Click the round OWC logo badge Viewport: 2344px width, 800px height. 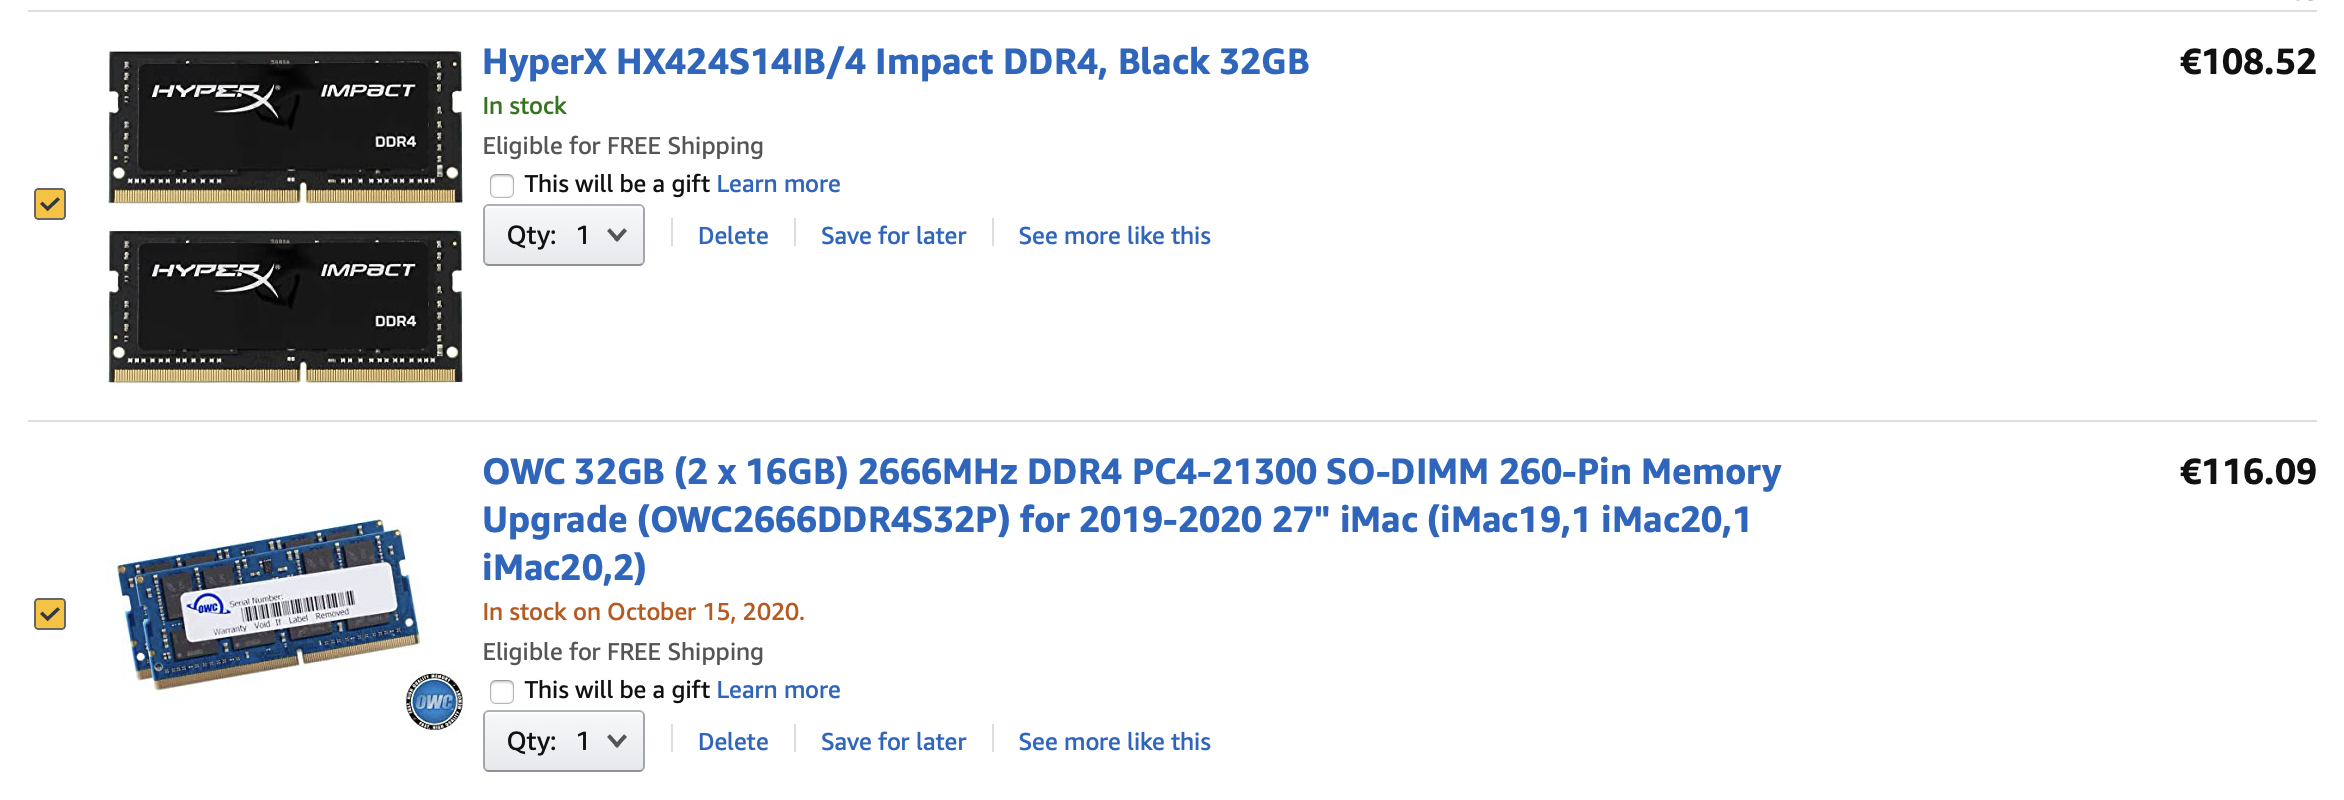pos(434,701)
